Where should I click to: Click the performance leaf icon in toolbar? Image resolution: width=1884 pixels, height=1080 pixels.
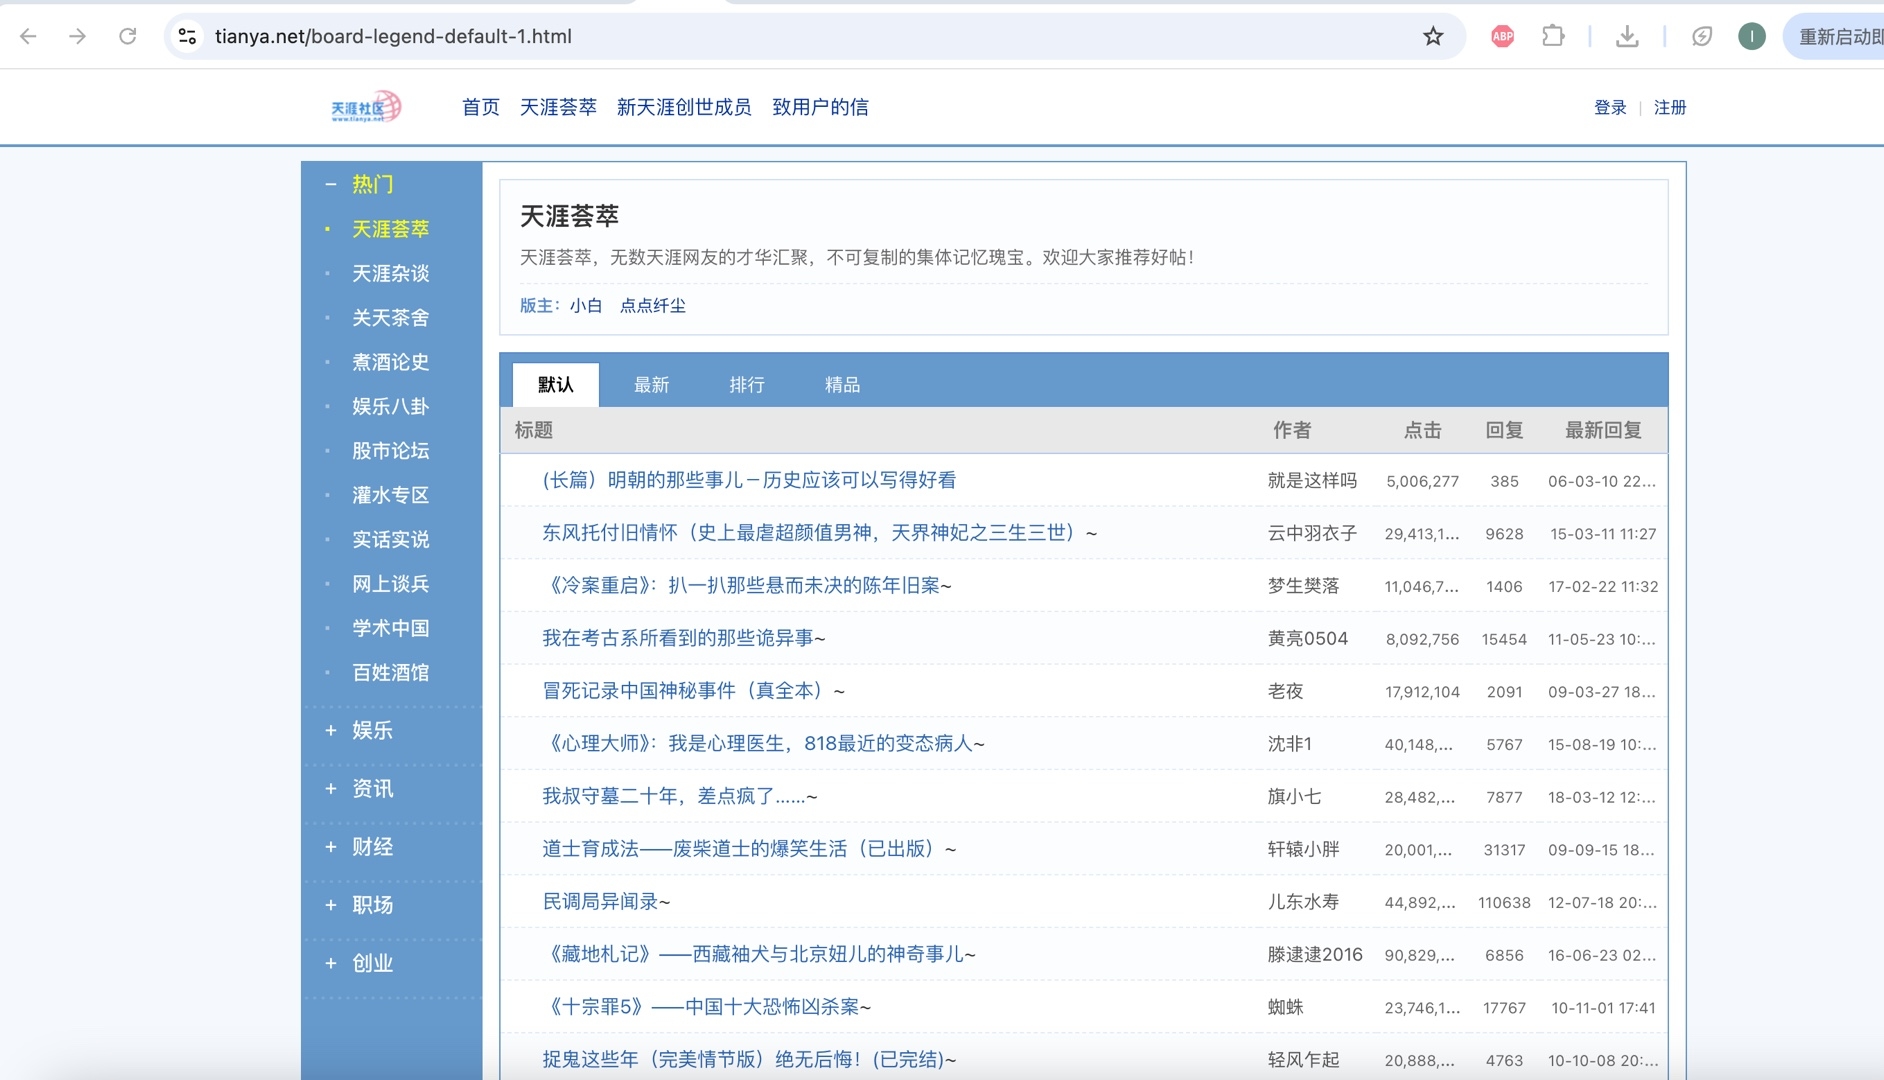tap(1701, 36)
